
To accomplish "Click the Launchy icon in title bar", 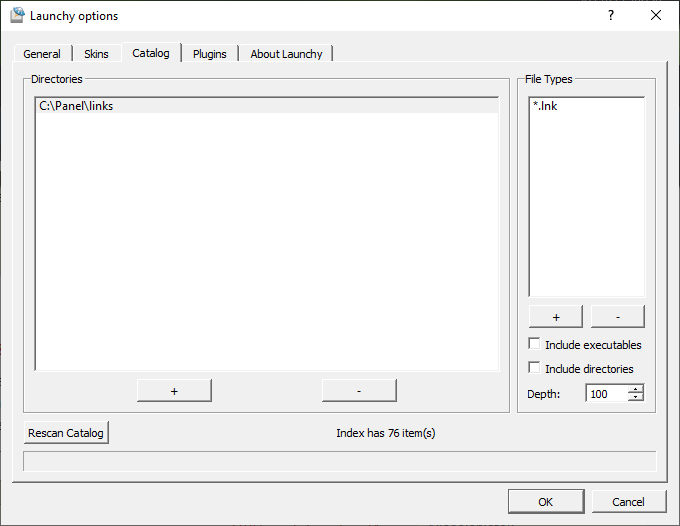I will tap(18, 15).
